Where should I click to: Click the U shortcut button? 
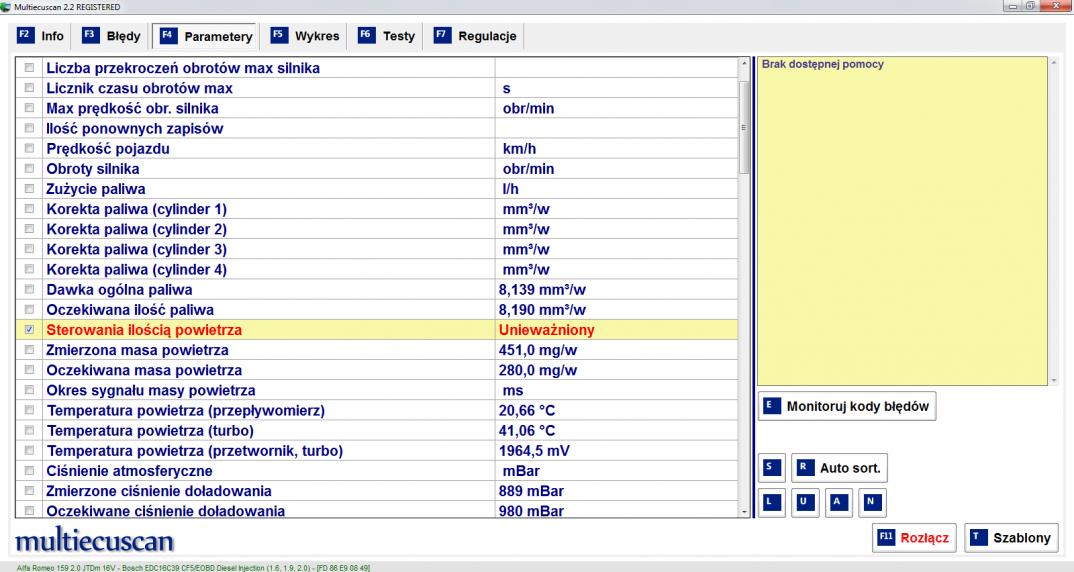tap(805, 501)
